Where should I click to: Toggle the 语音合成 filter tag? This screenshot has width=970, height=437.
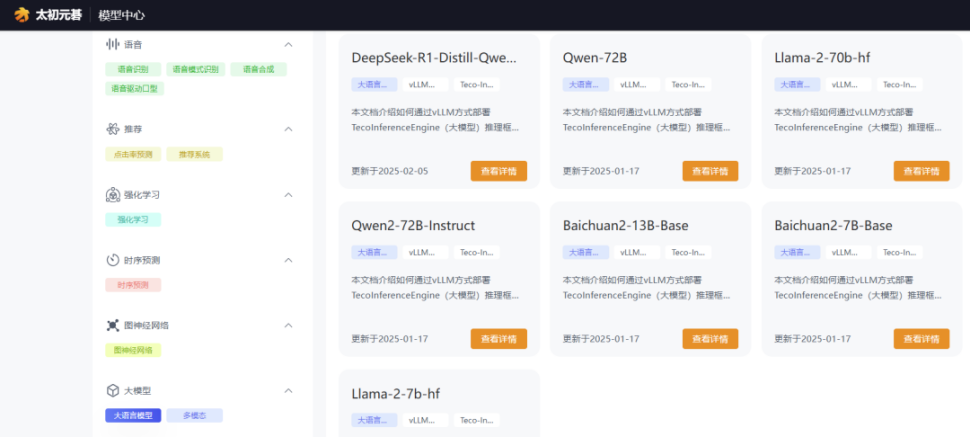click(x=258, y=70)
